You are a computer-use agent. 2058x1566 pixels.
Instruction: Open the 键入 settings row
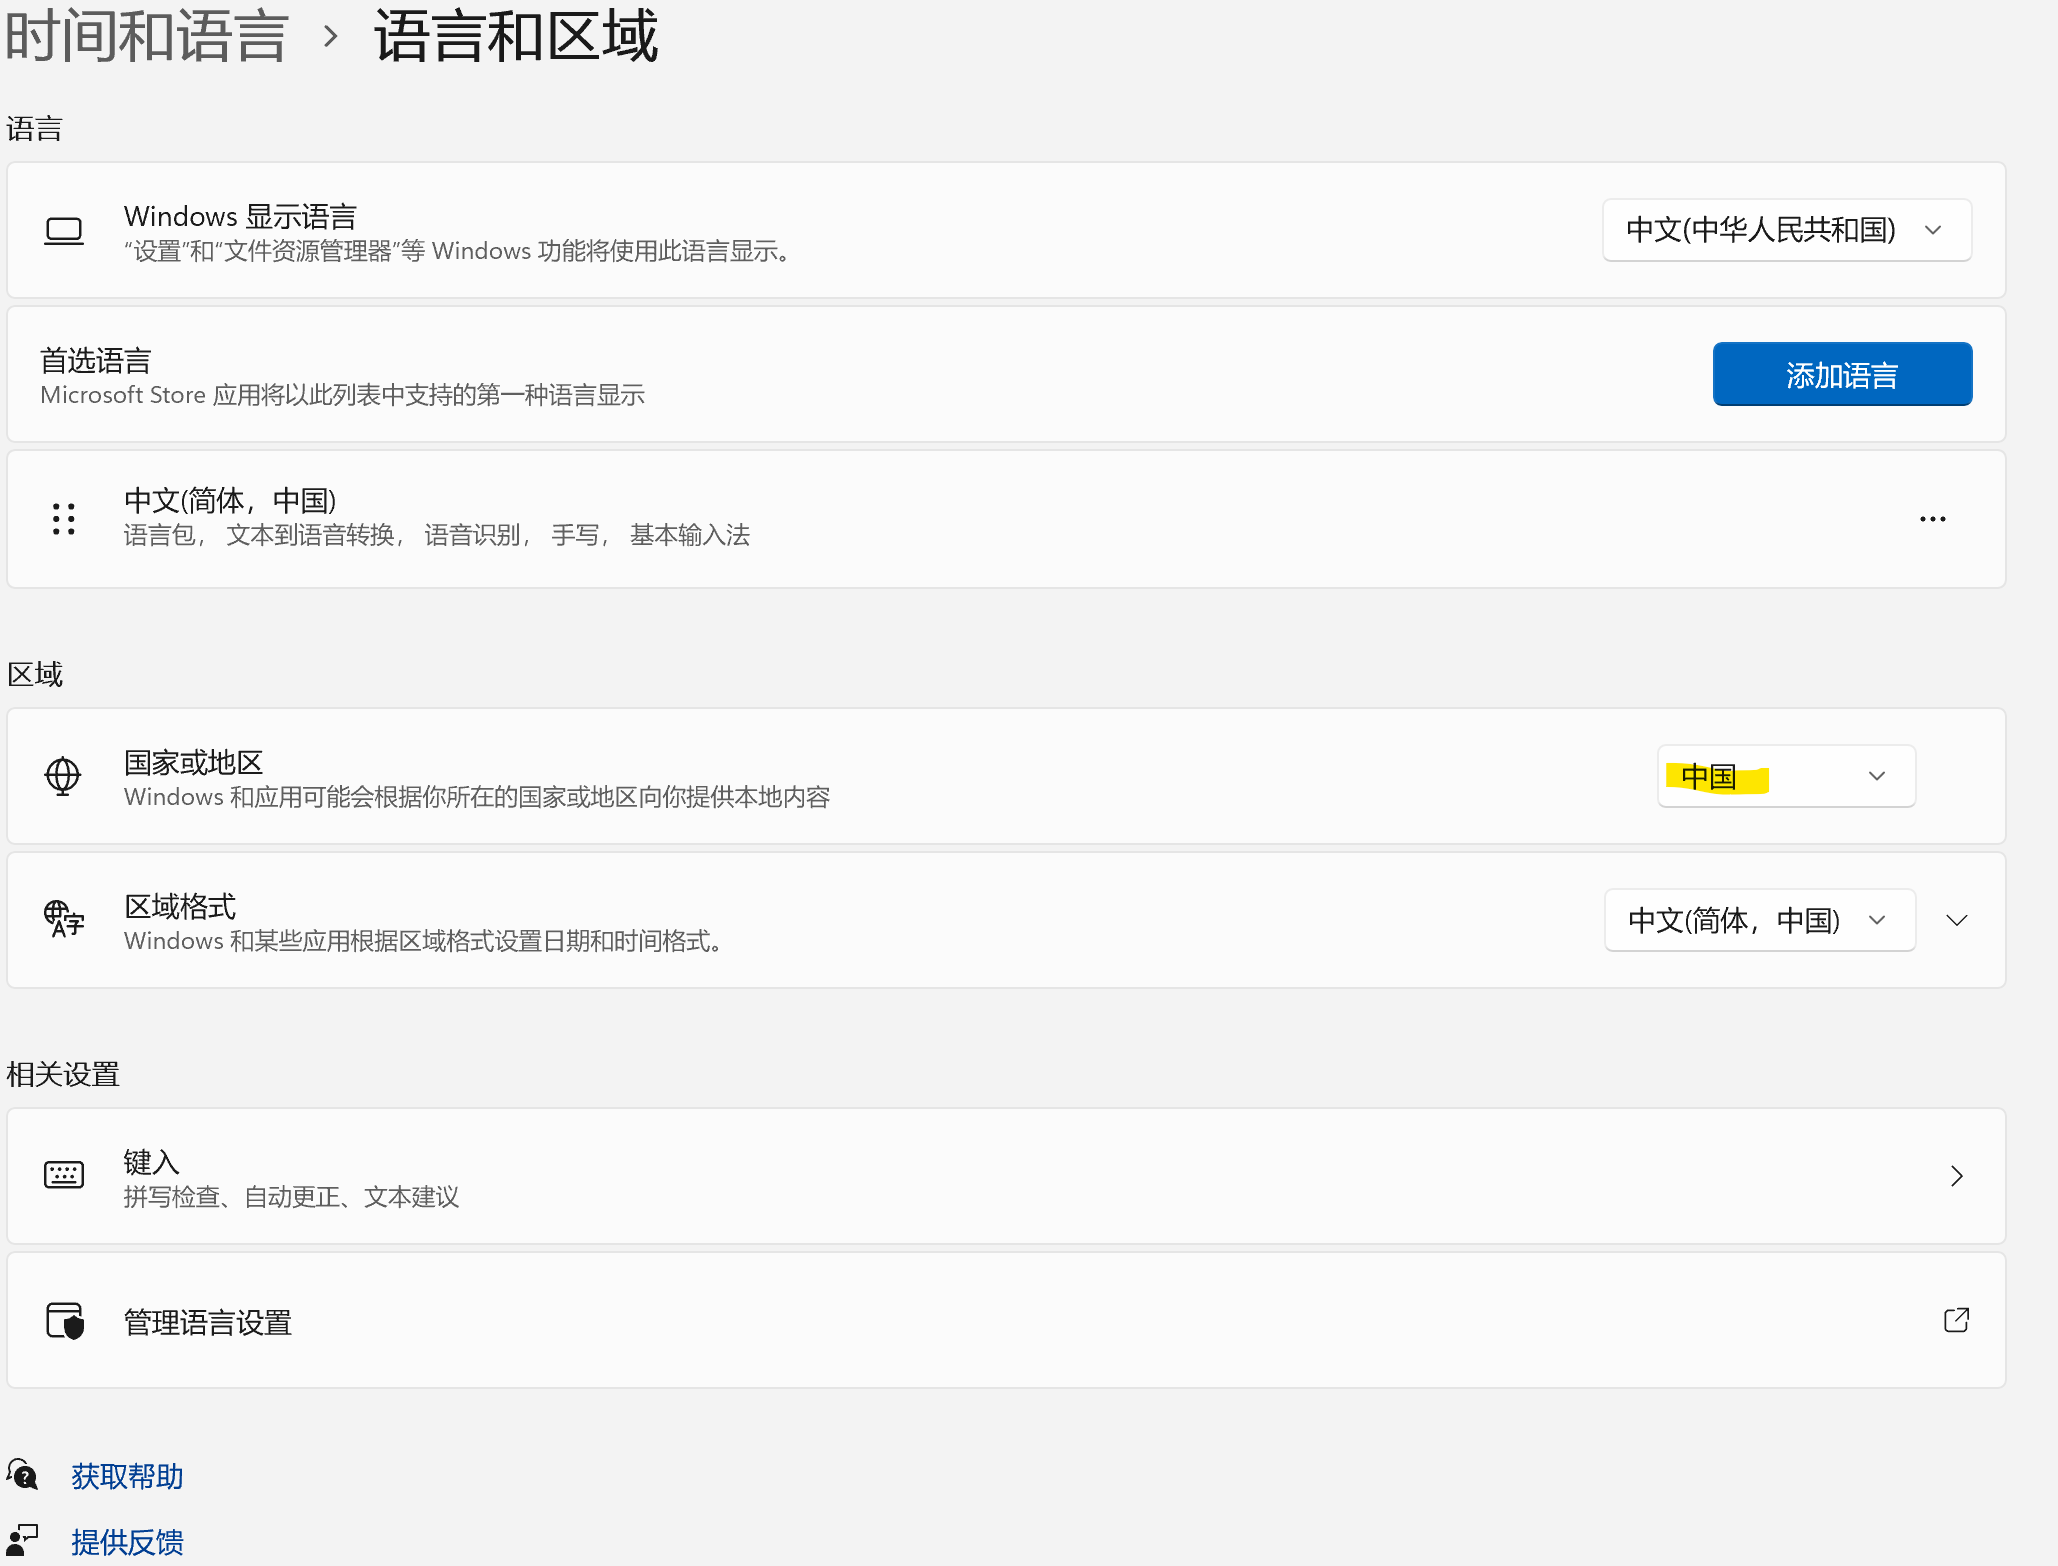(x=1006, y=1176)
